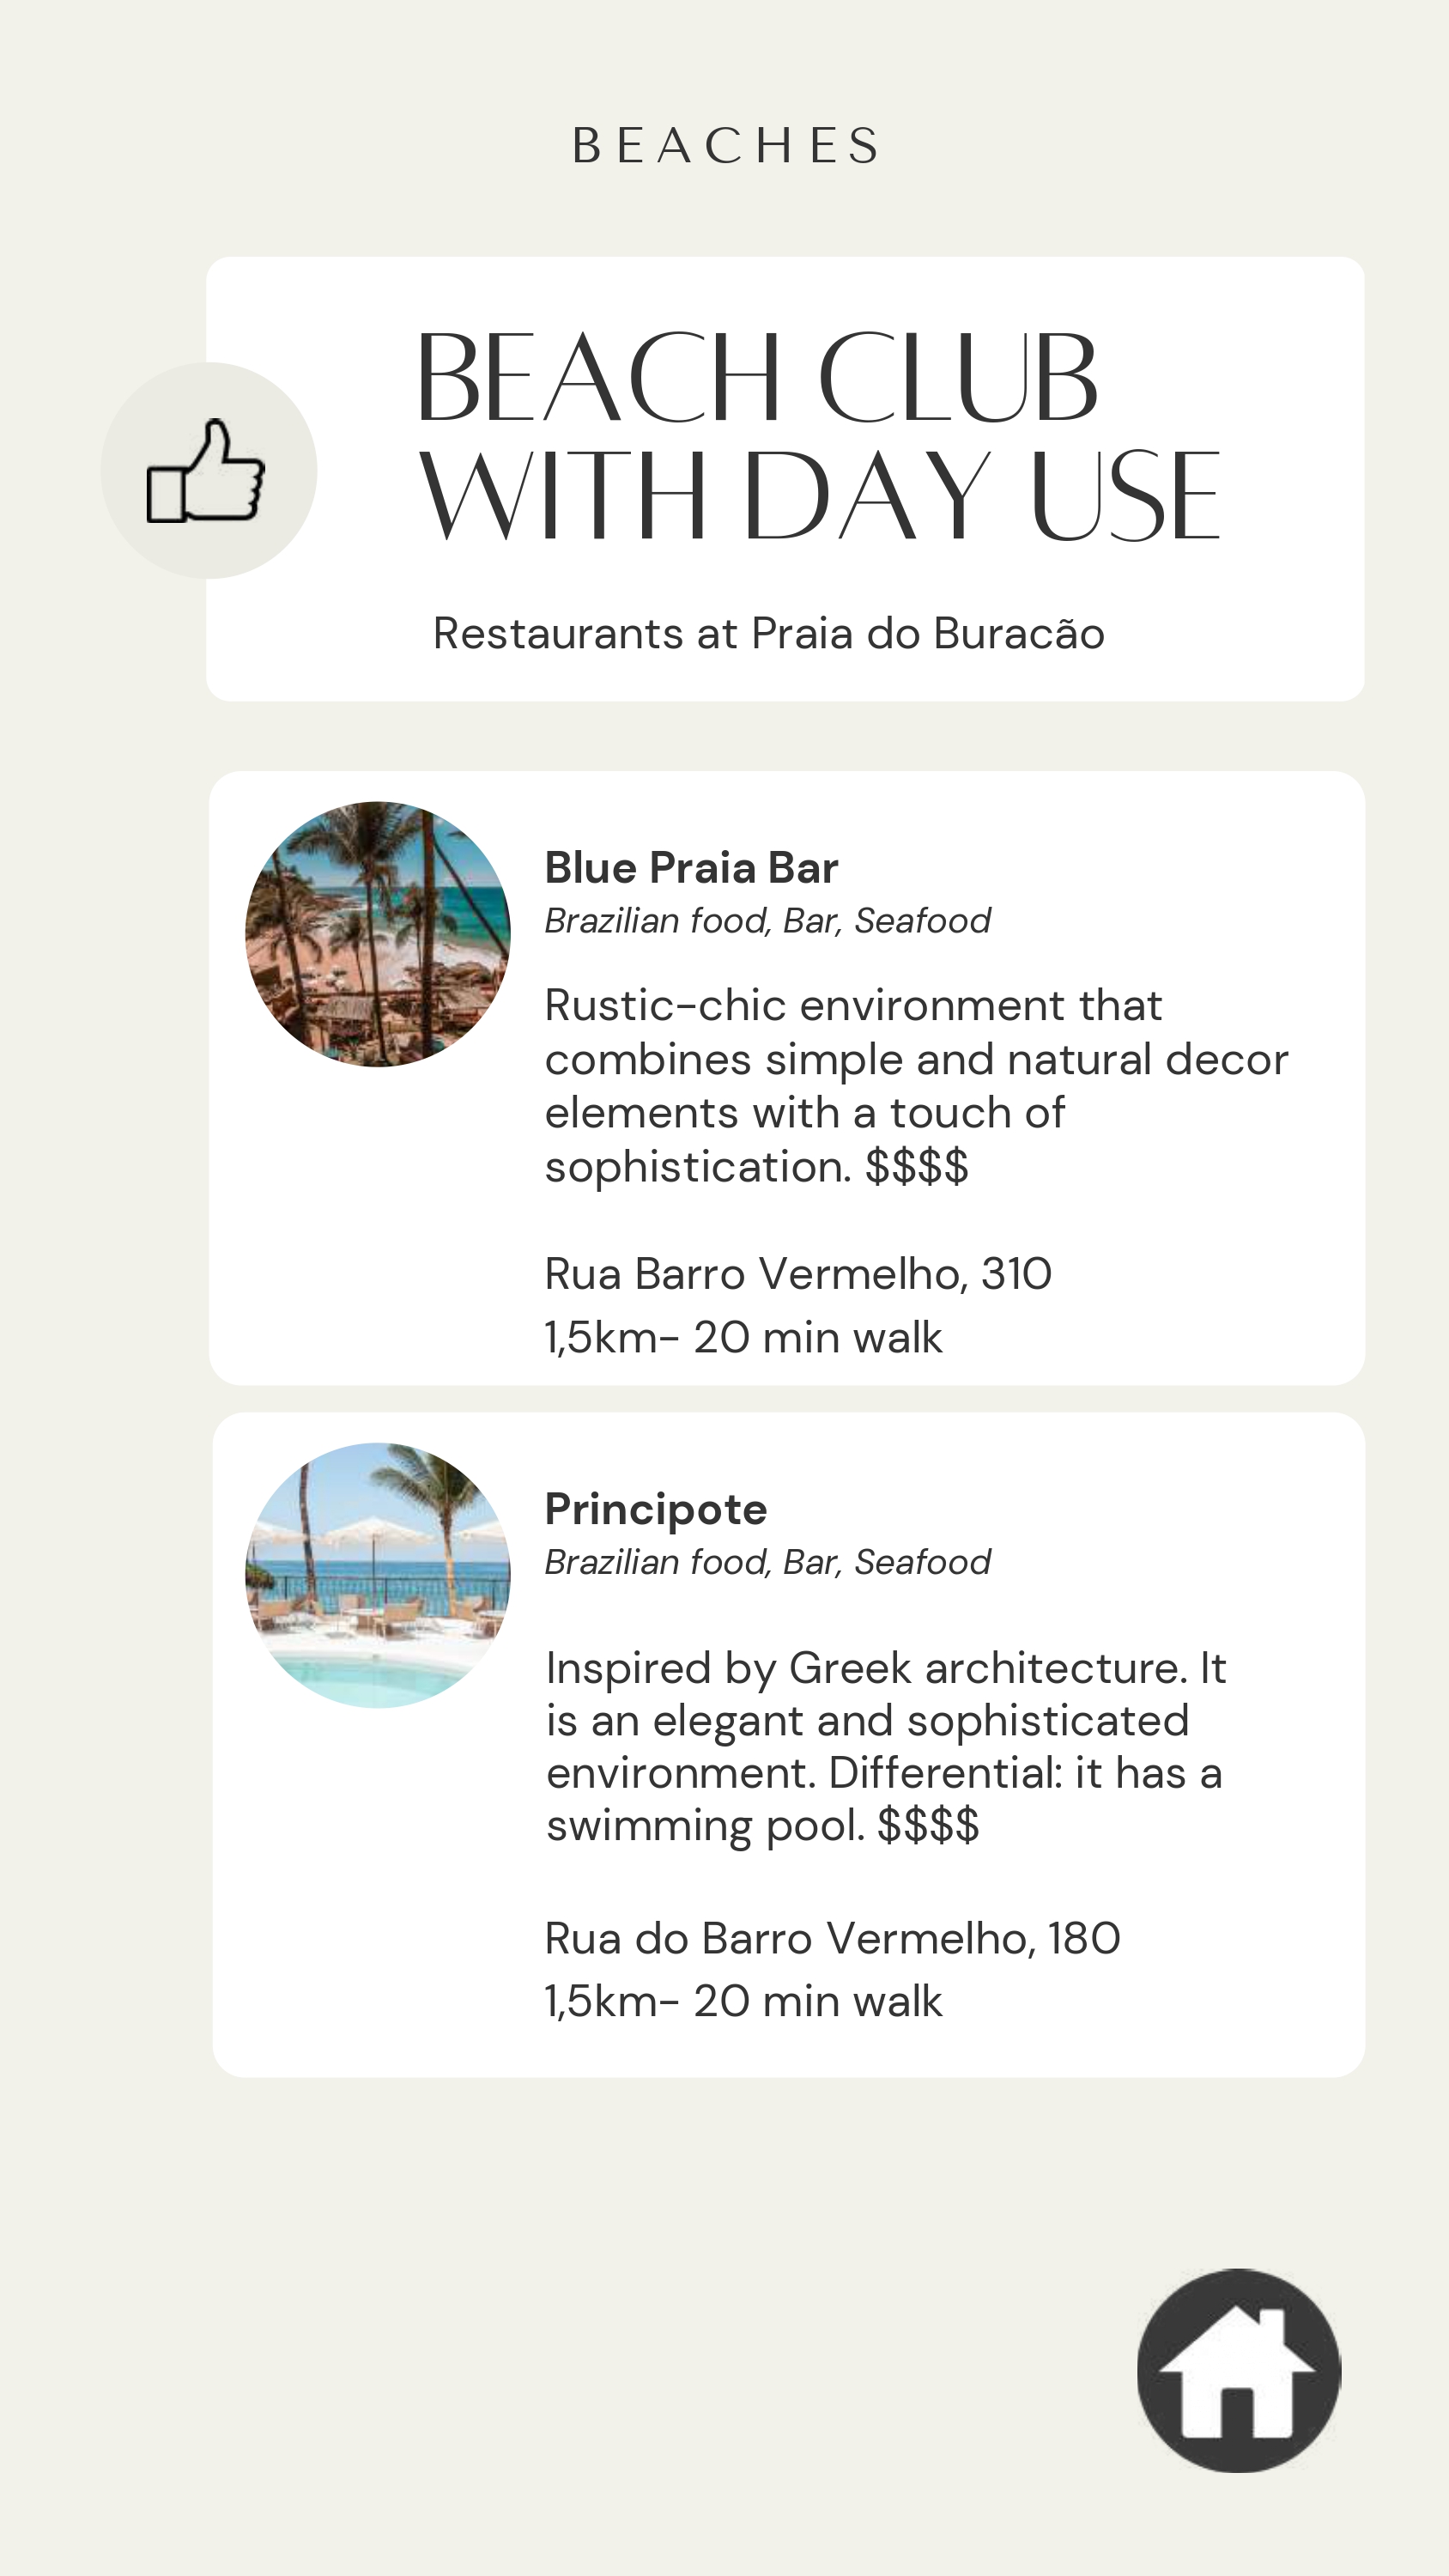Click the walking distance below the 310 address

pyautogui.click(x=743, y=1338)
